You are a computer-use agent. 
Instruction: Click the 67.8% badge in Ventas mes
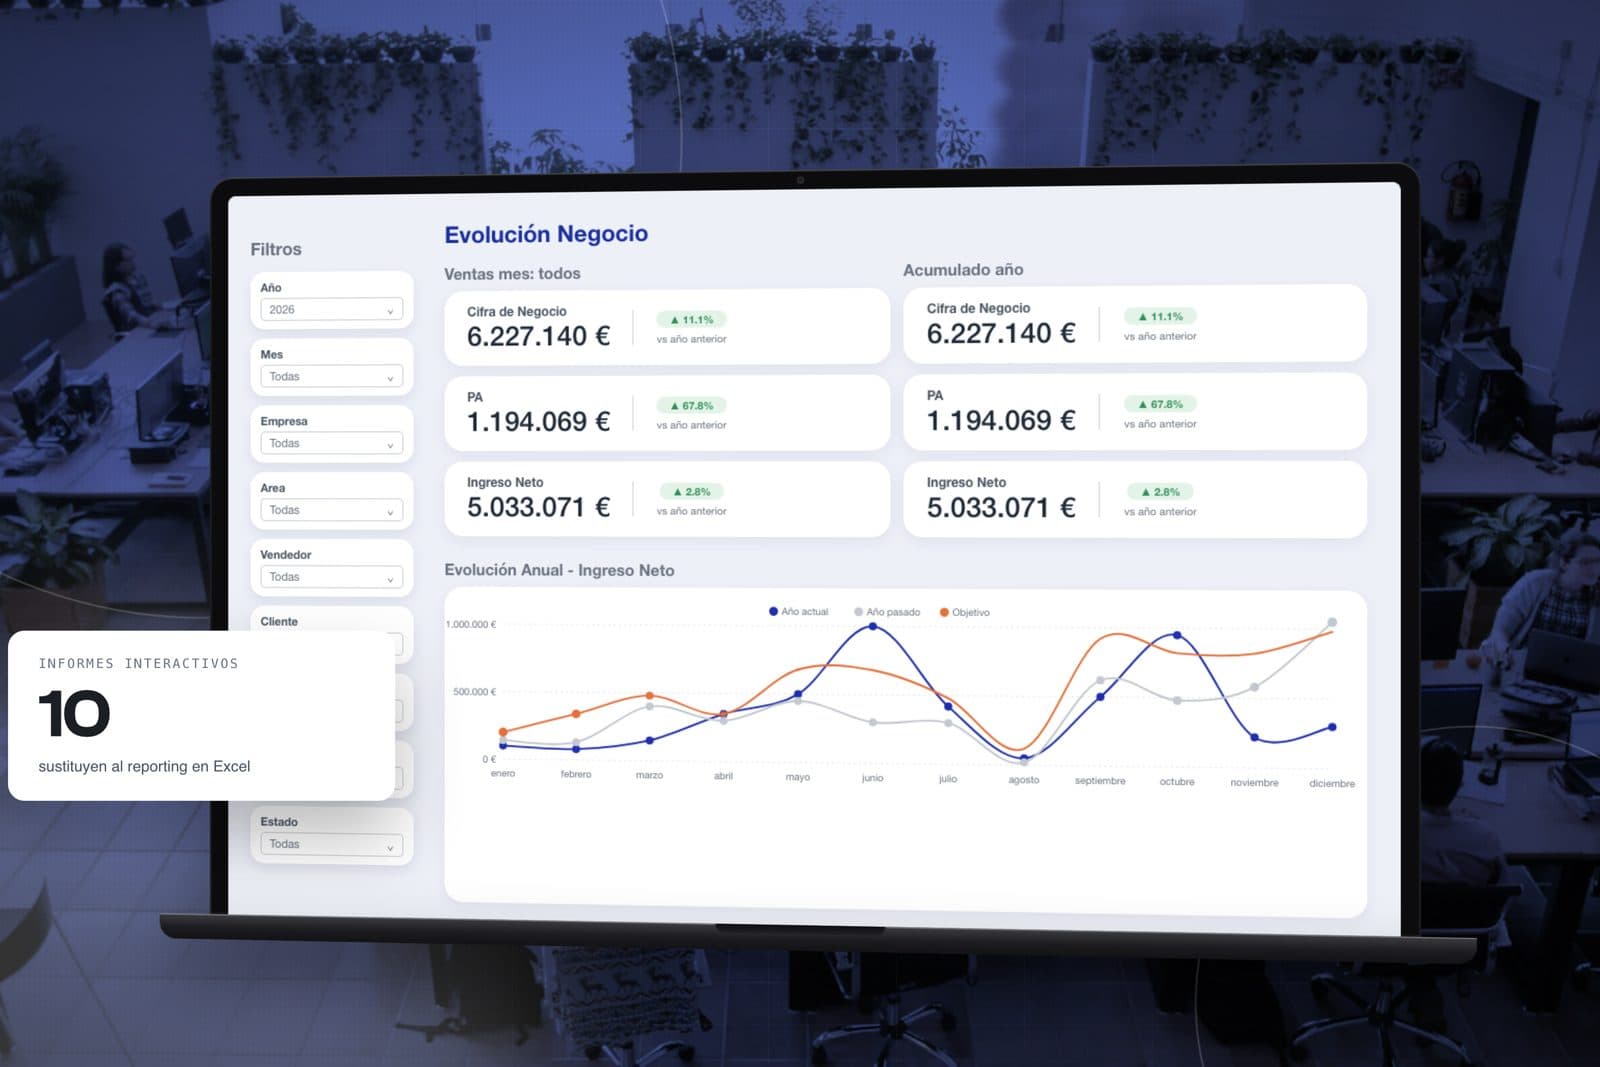(691, 406)
